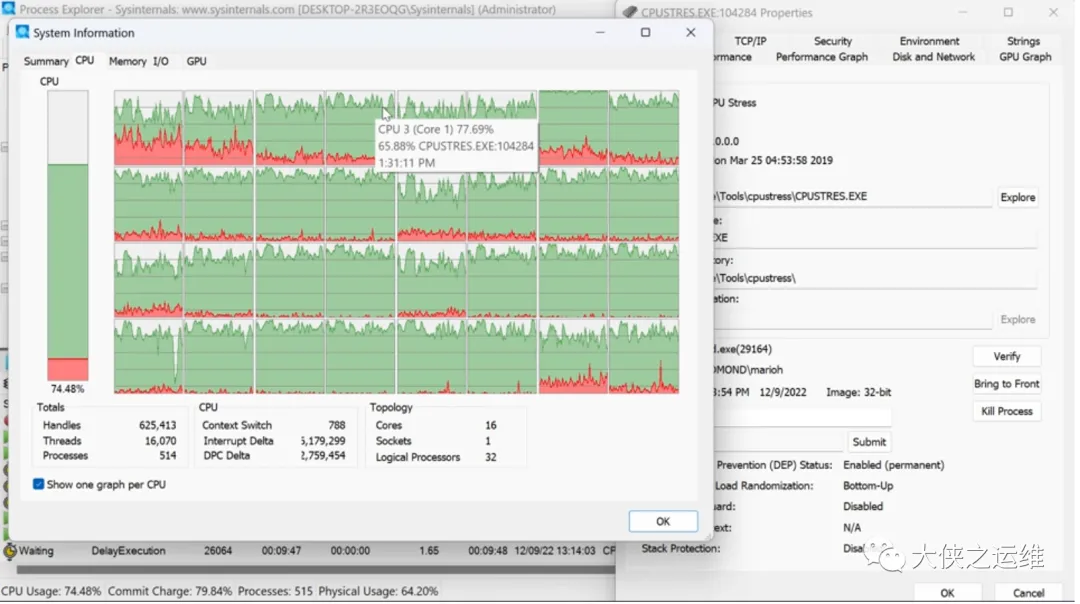Click OK in CPUSTRES Properties window
This screenshot has height=604, width=1080.
pyautogui.click(x=950, y=594)
